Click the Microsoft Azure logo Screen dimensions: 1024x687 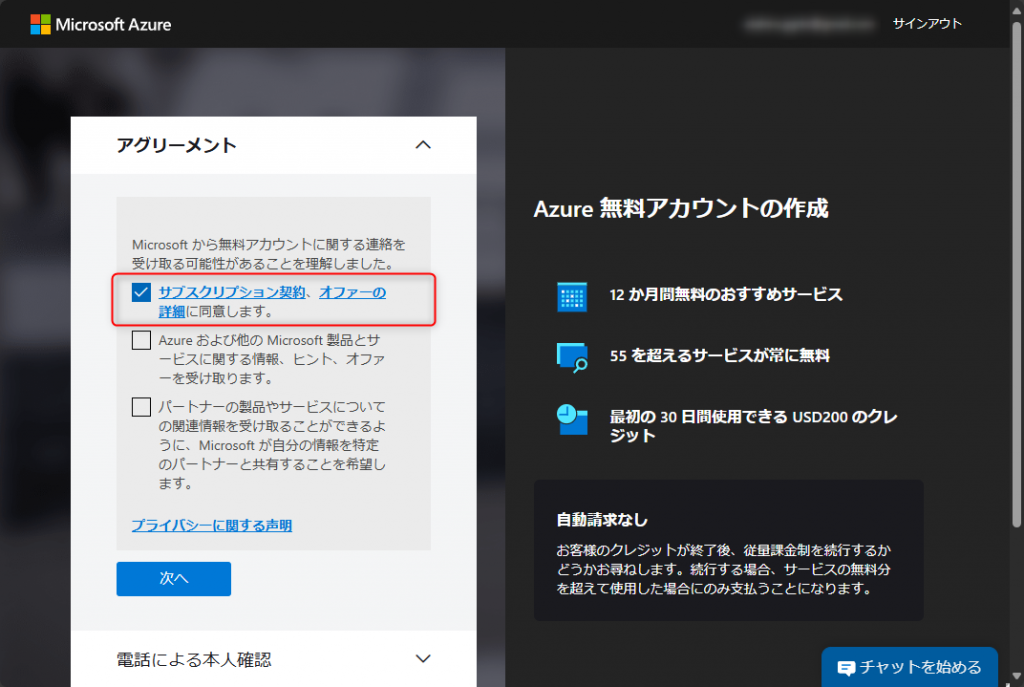pyautogui.click(x=101, y=24)
